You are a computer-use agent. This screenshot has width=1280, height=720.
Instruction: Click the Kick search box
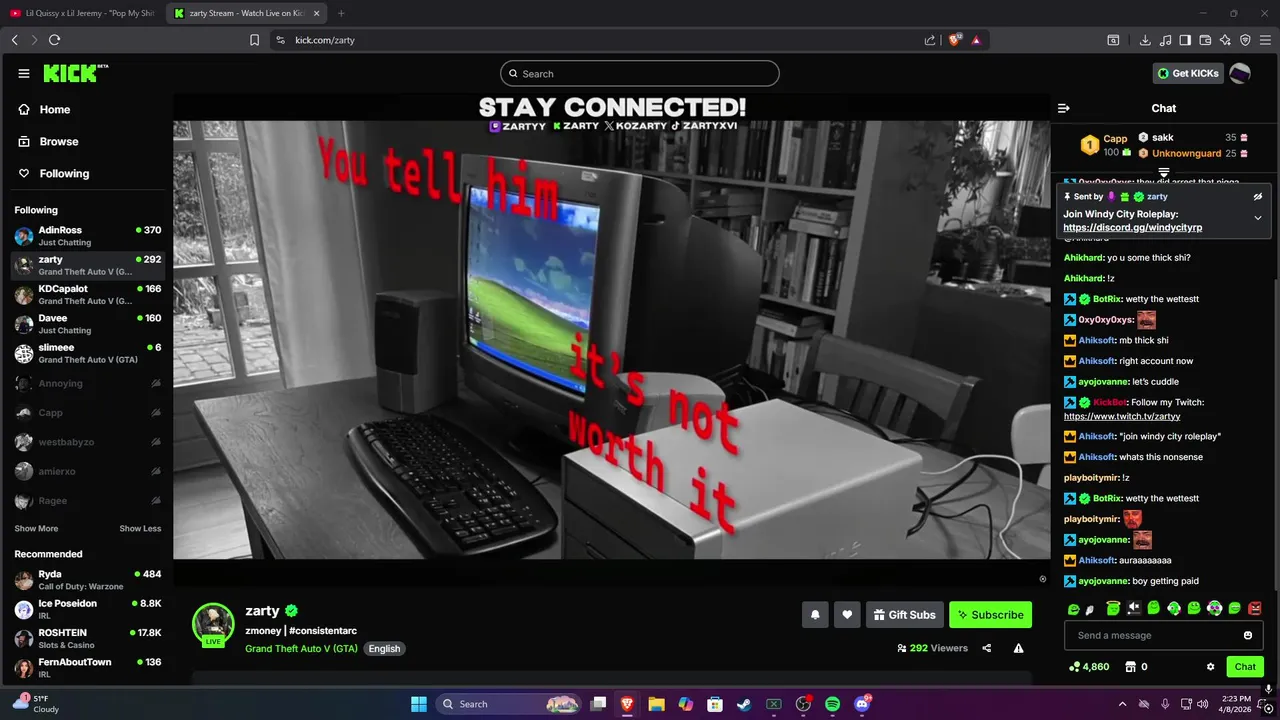pos(640,73)
